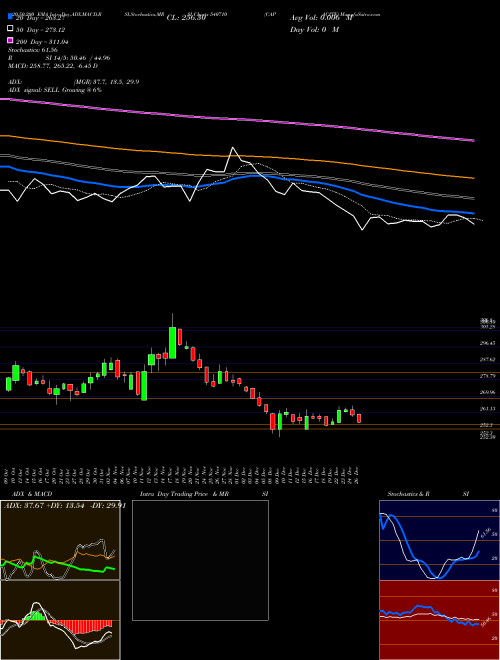Click the ADX line chart panel

(x=60, y=540)
